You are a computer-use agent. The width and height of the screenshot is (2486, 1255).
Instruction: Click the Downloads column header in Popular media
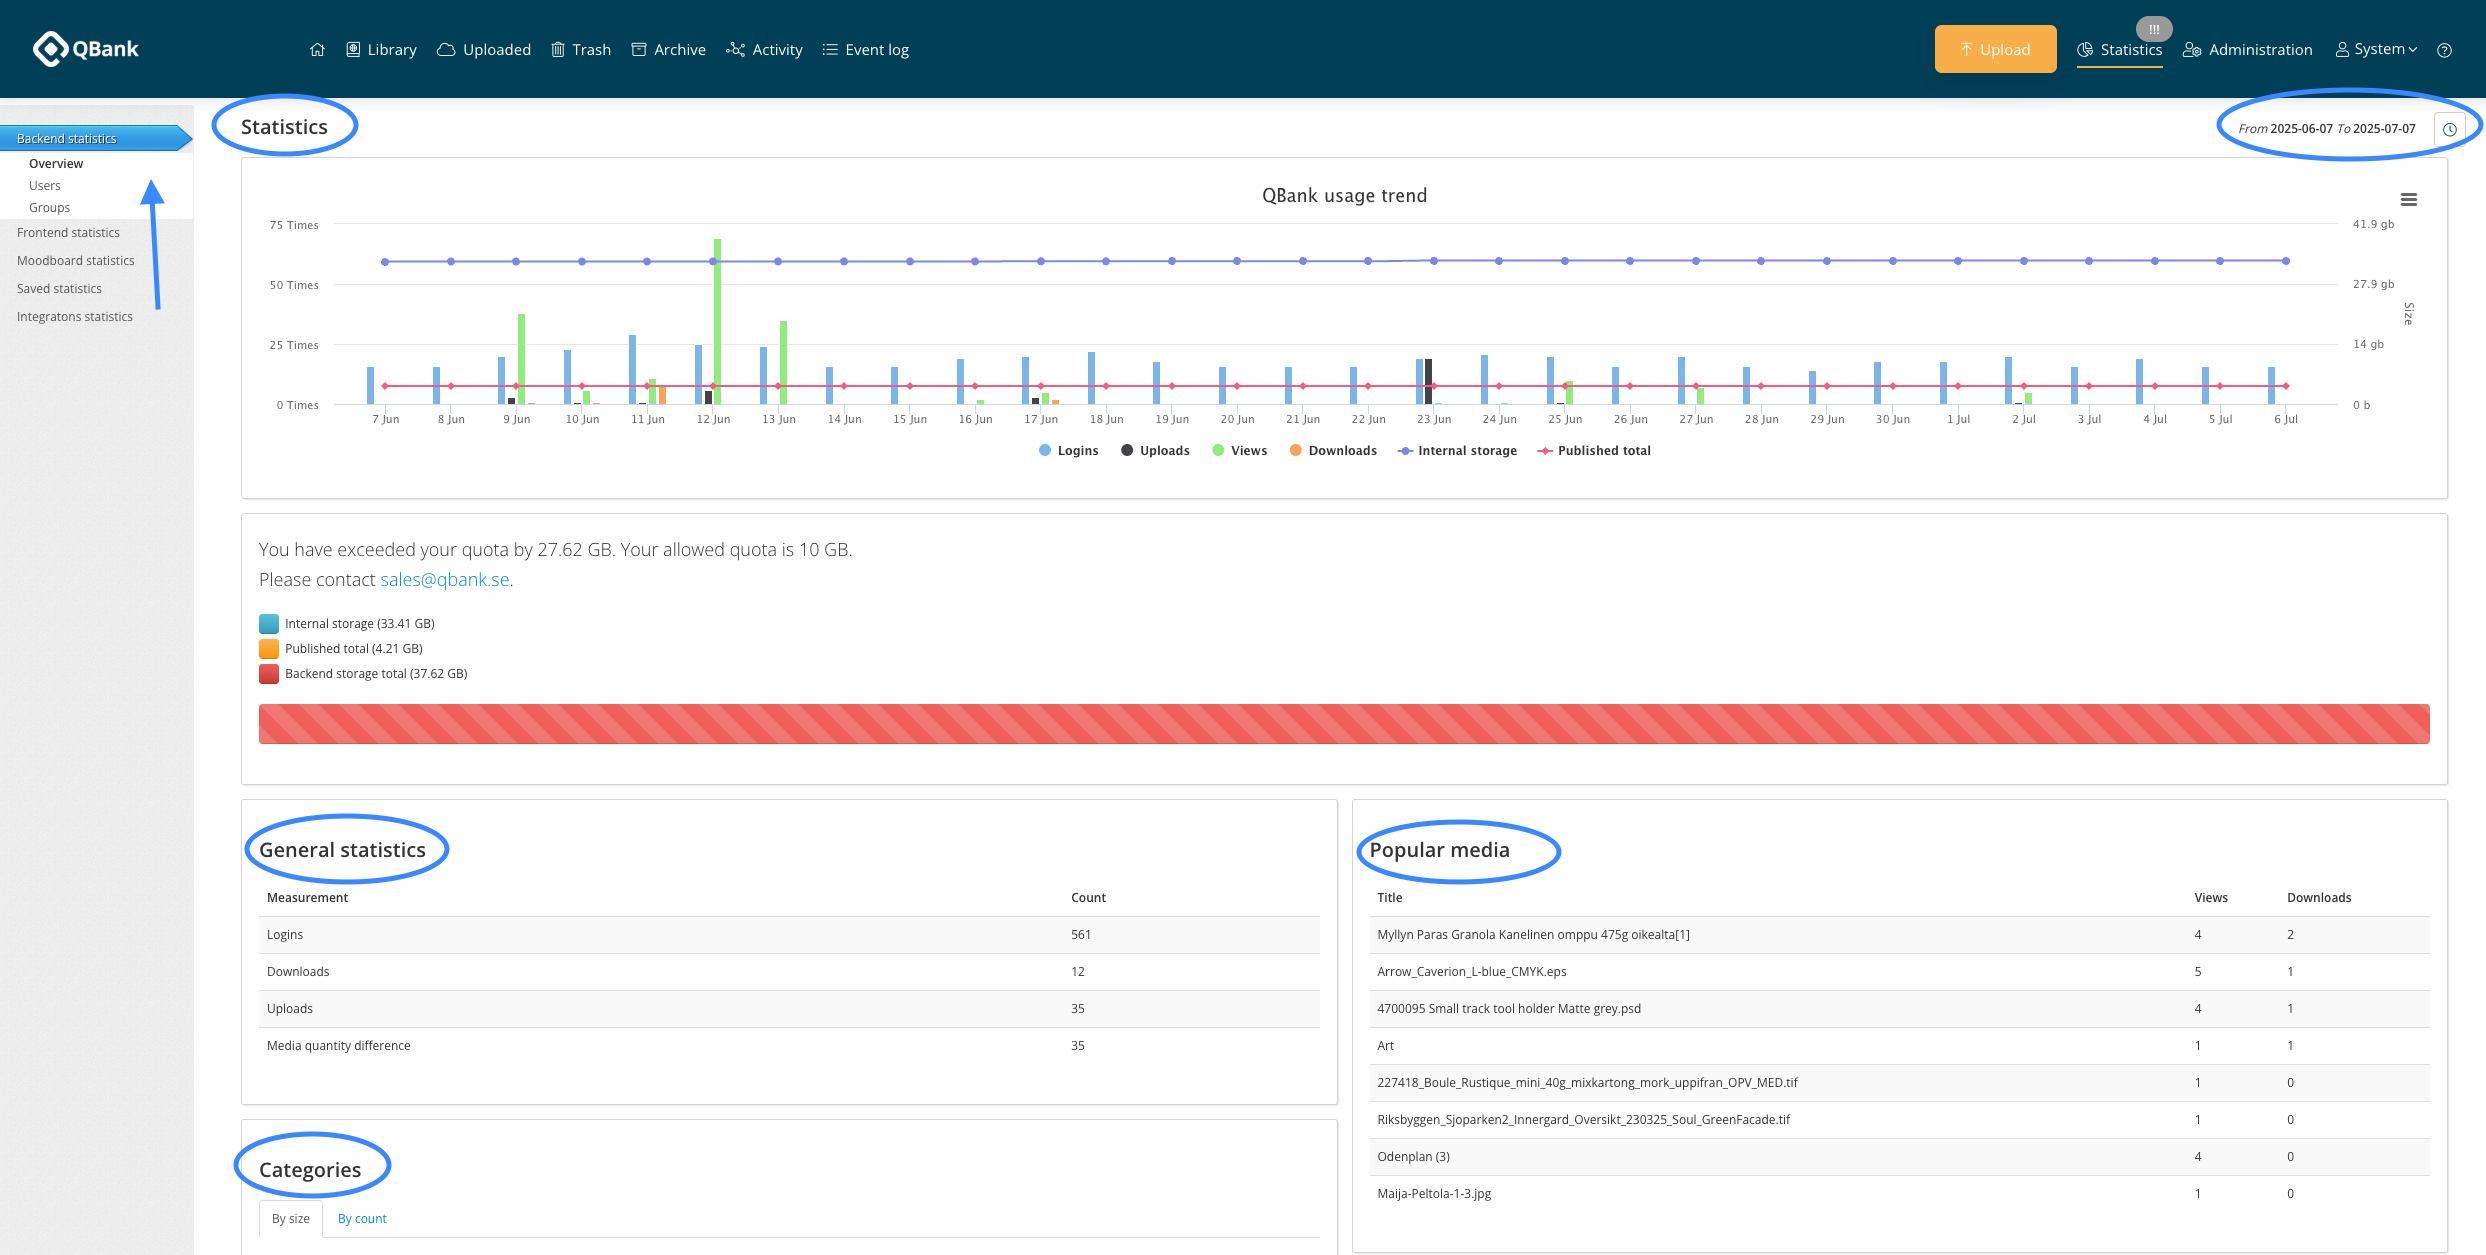click(x=2319, y=898)
